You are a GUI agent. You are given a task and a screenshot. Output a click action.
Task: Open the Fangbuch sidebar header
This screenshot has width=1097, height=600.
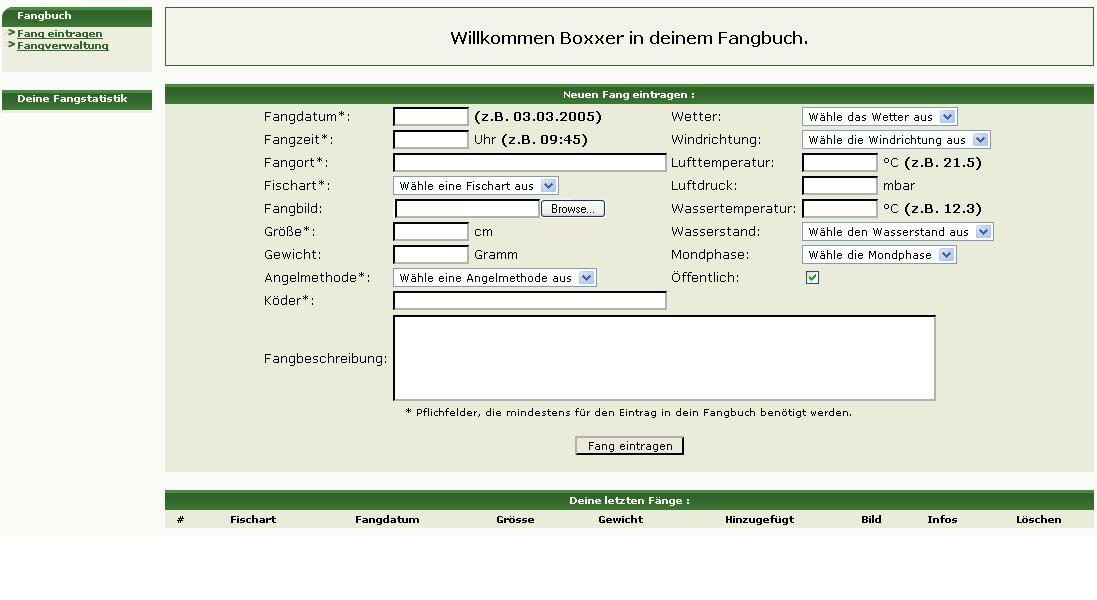44,16
